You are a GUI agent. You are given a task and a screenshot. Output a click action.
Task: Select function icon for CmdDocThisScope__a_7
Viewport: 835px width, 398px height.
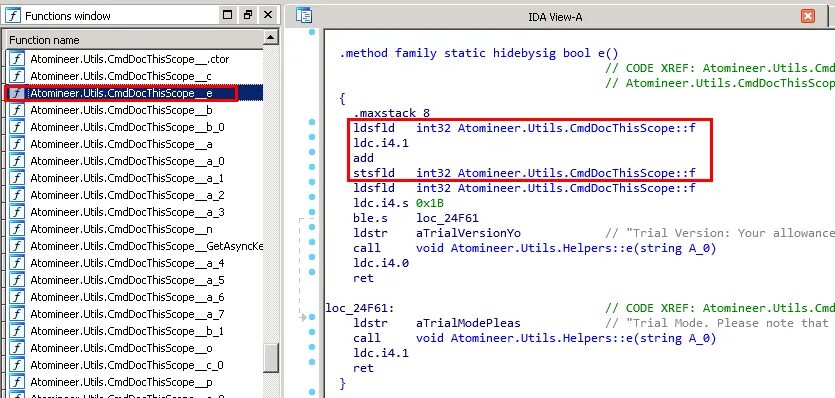17,314
